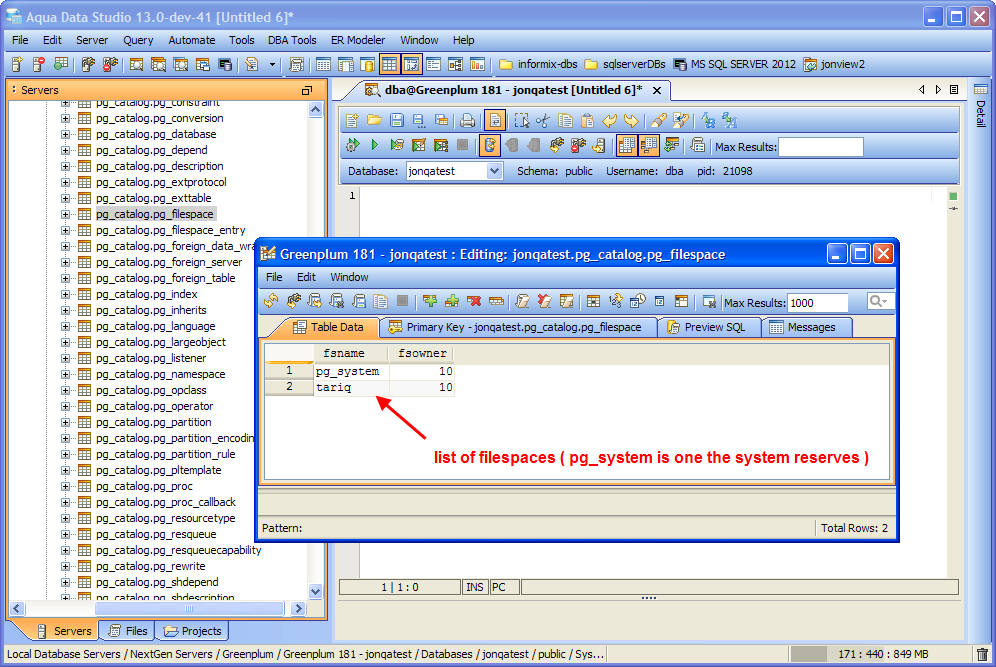Click the refresh icon in table editor toolbar

coord(271,301)
